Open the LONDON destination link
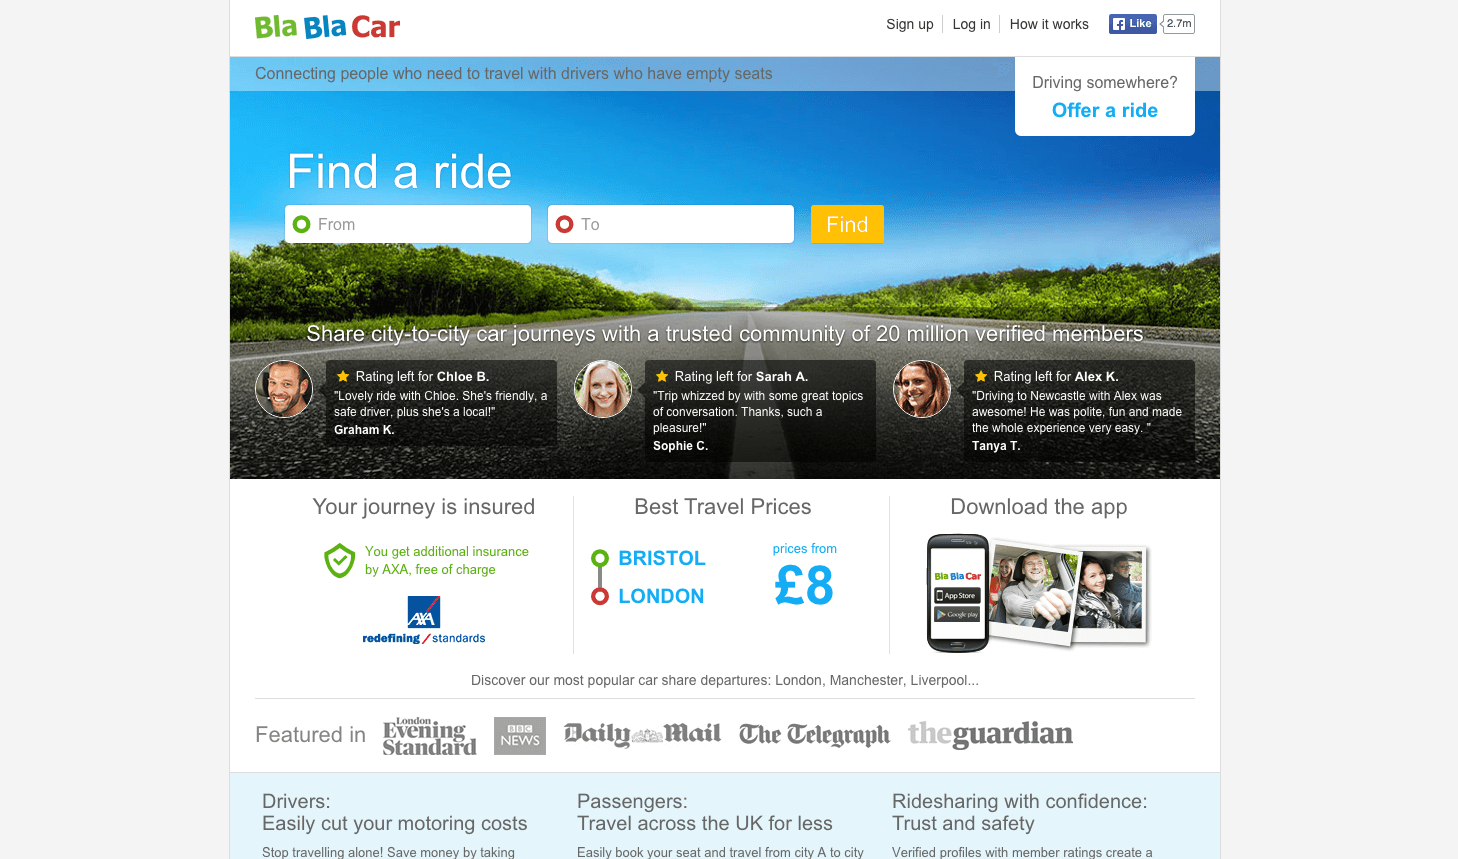Screen dimensions: 1458x859 [661, 596]
